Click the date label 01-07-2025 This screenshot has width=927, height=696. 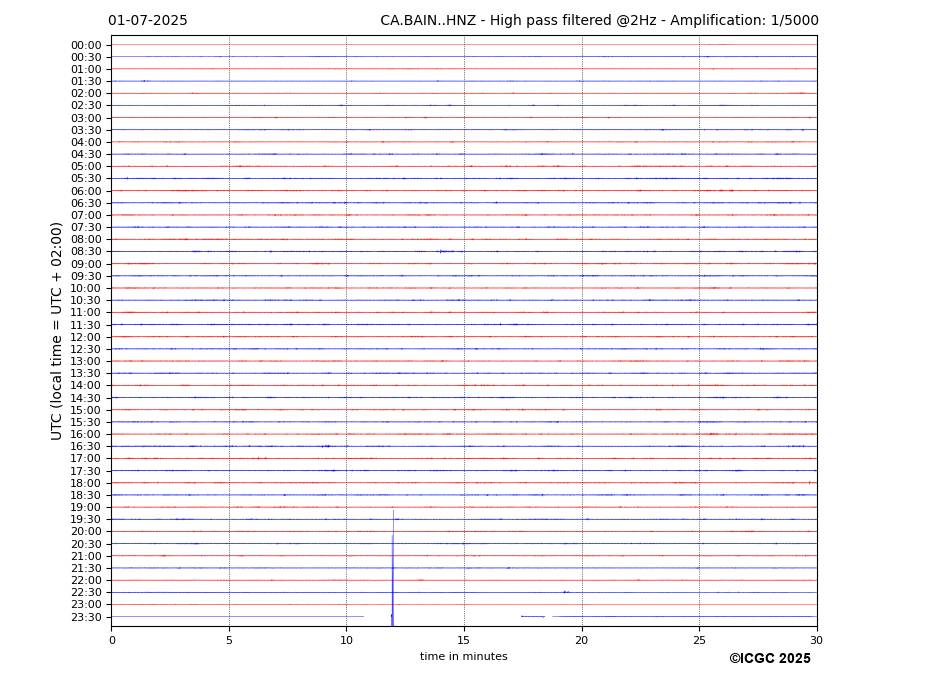[148, 21]
